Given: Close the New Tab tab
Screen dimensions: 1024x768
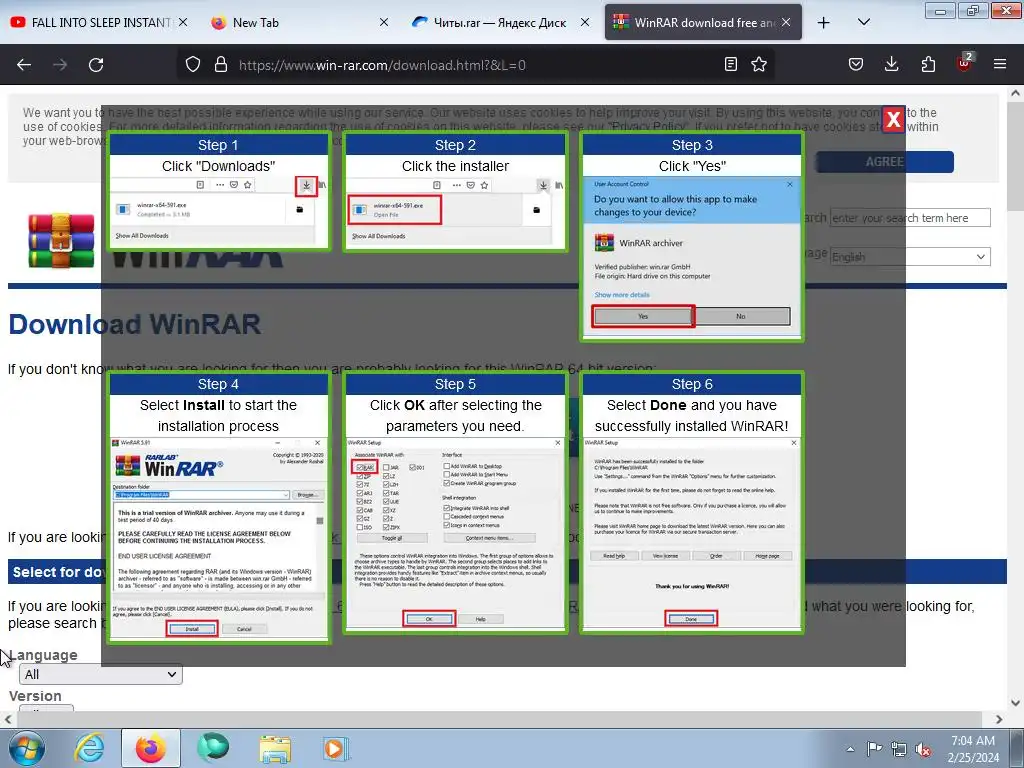Looking at the screenshot, I should click(384, 22).
